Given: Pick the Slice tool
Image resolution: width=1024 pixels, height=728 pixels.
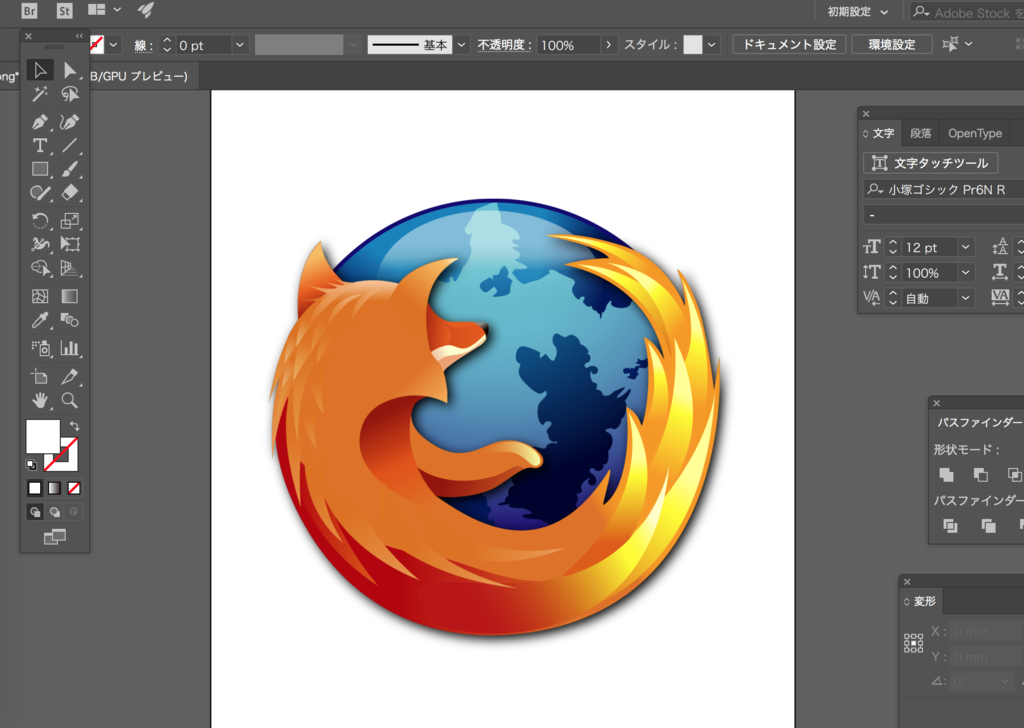Looking at the screenshot, I should pos(70,376).
